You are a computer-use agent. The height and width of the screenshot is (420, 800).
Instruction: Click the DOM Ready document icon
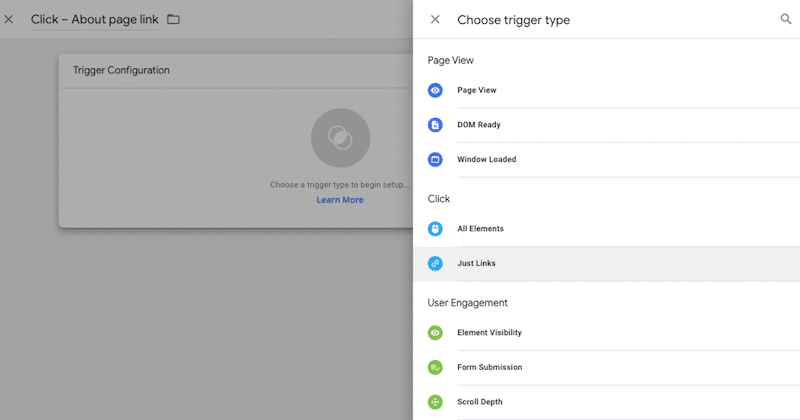tap(435, 125)
